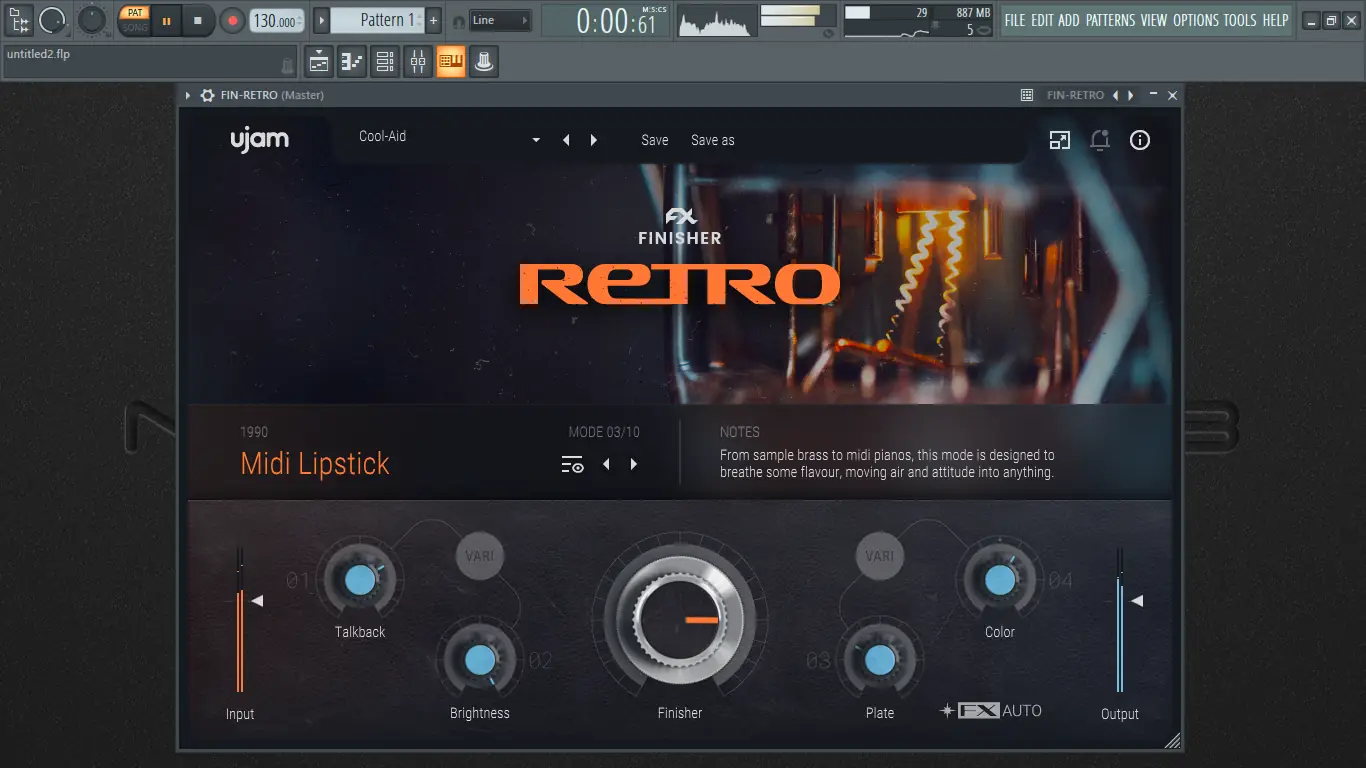Screen dimensions: 1366x768
Task: Click the plugin window resize corner handle
Action: coord(1173,741)
